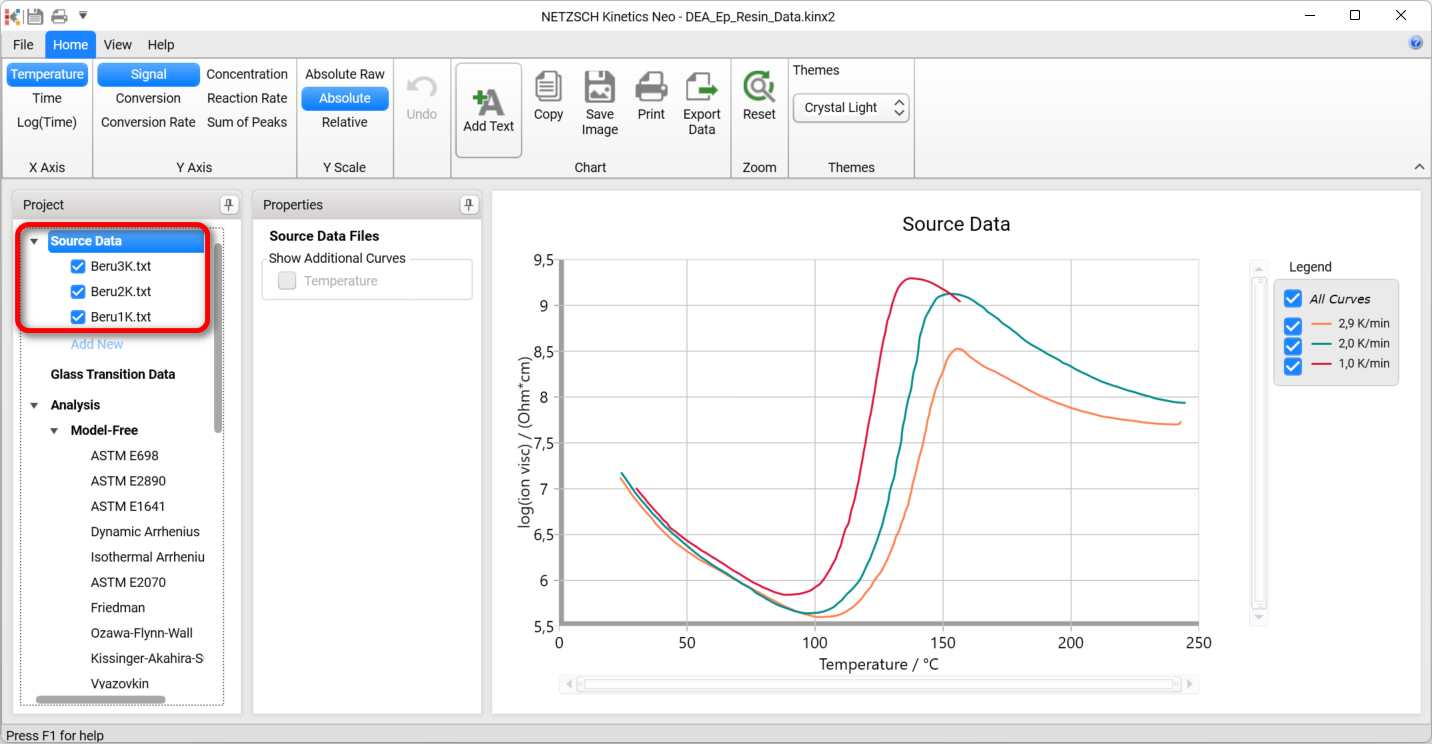1432x744 pixels.
Task: Click the Add New source link
Action: click(97, 344)
